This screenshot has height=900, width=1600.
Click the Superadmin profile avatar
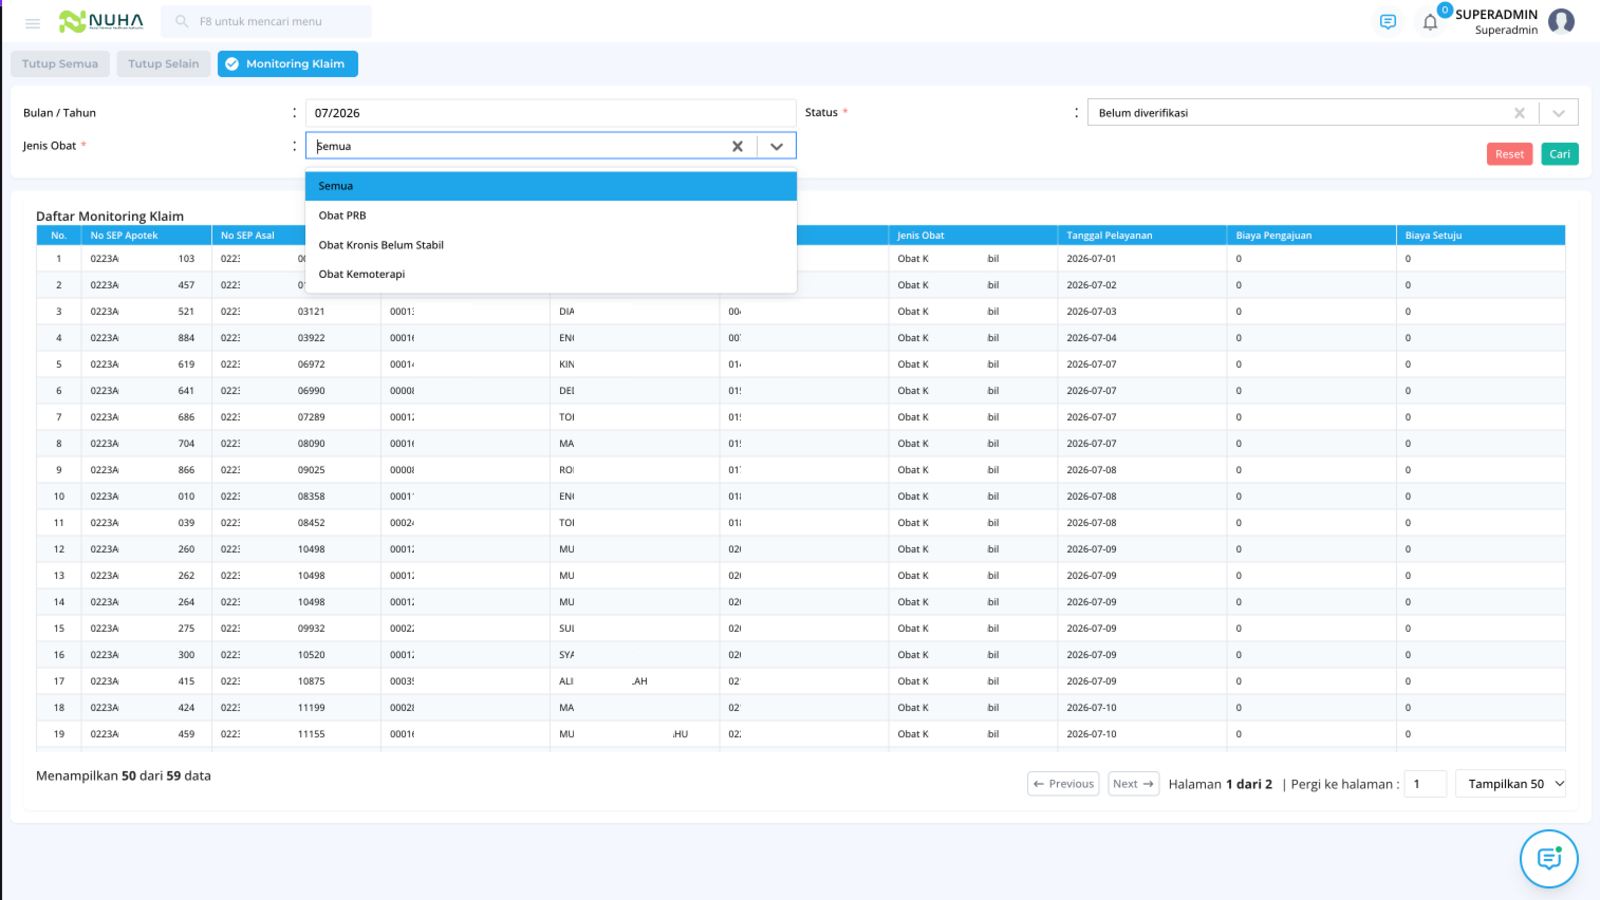point(1561,21)
